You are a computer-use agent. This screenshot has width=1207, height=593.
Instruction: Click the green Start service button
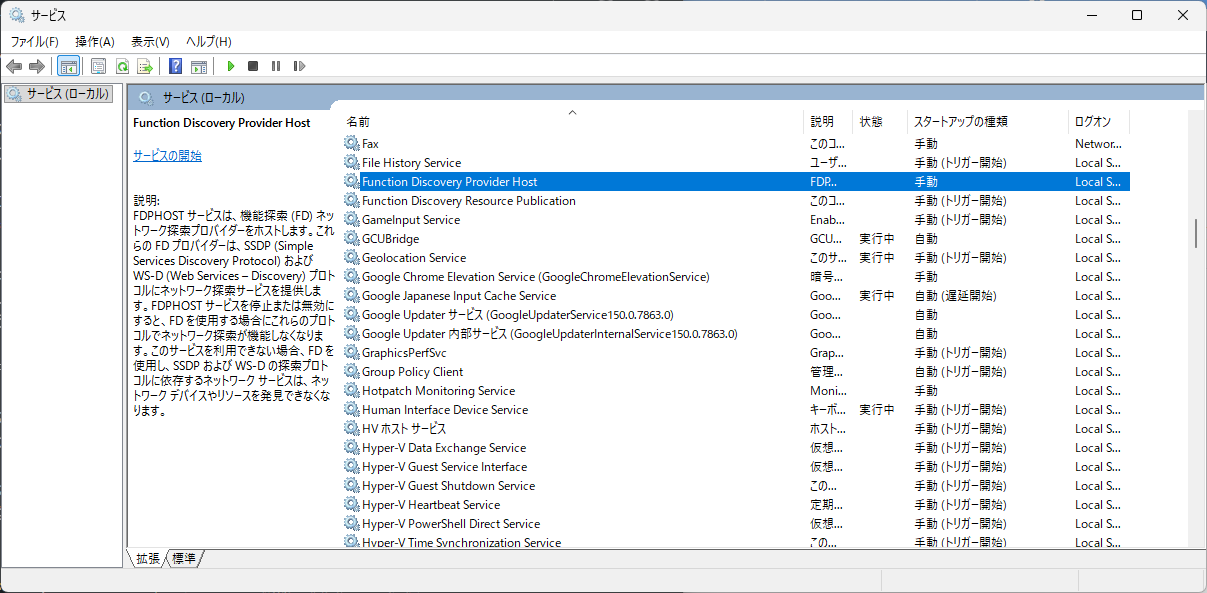tap(231, 66)
